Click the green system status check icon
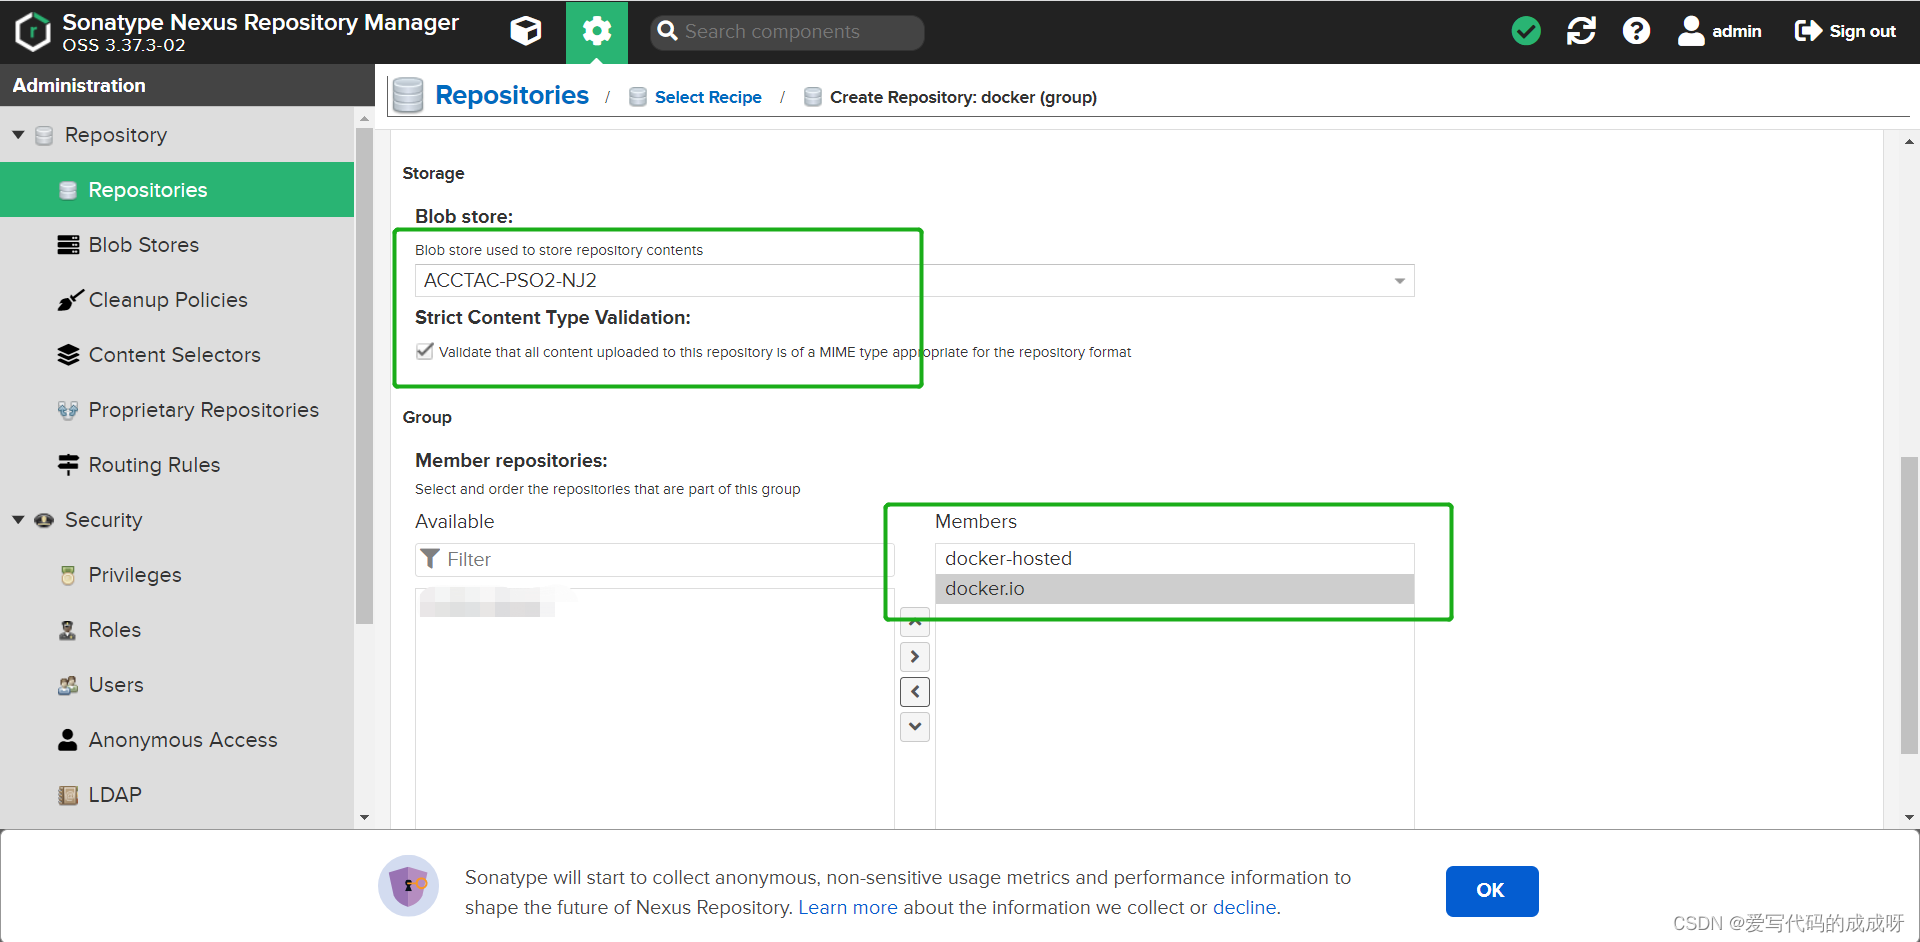 tap(1526, 31)
